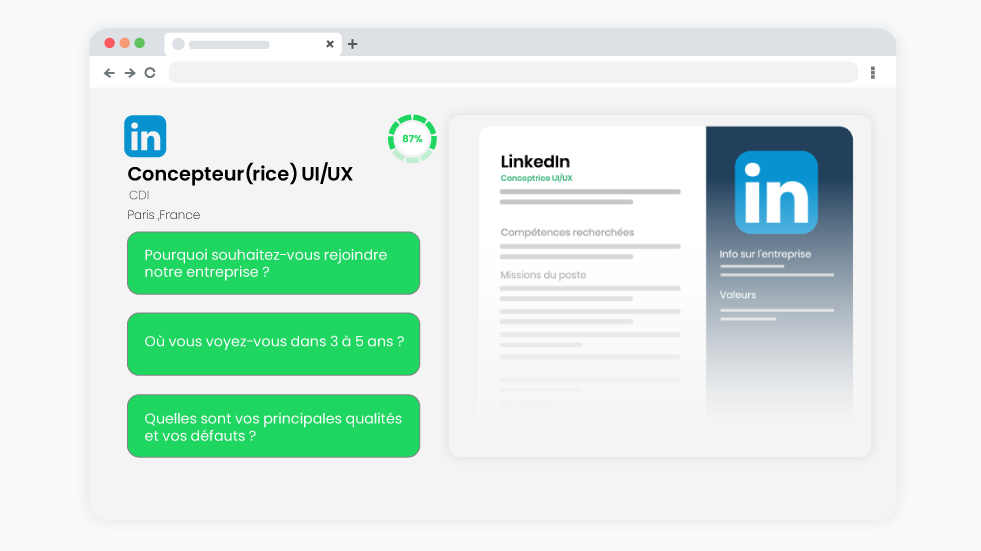Click the 87% circular progress indicator
Viewport: 981px width, 551px height.
pyautogui.click(x=412, y=139)
